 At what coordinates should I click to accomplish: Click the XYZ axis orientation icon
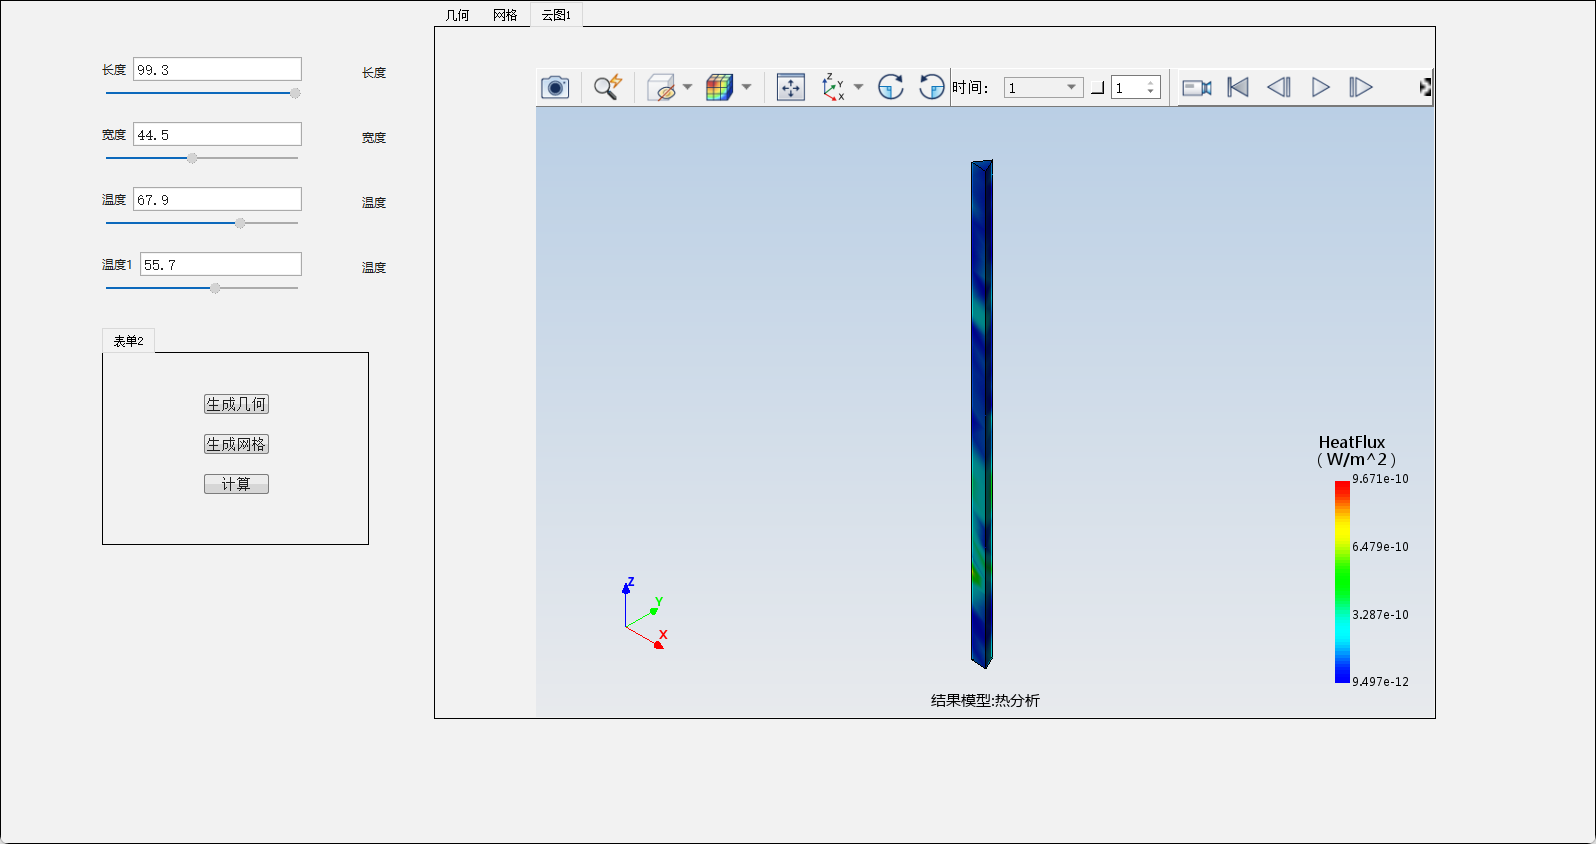[x=833, y=87]
